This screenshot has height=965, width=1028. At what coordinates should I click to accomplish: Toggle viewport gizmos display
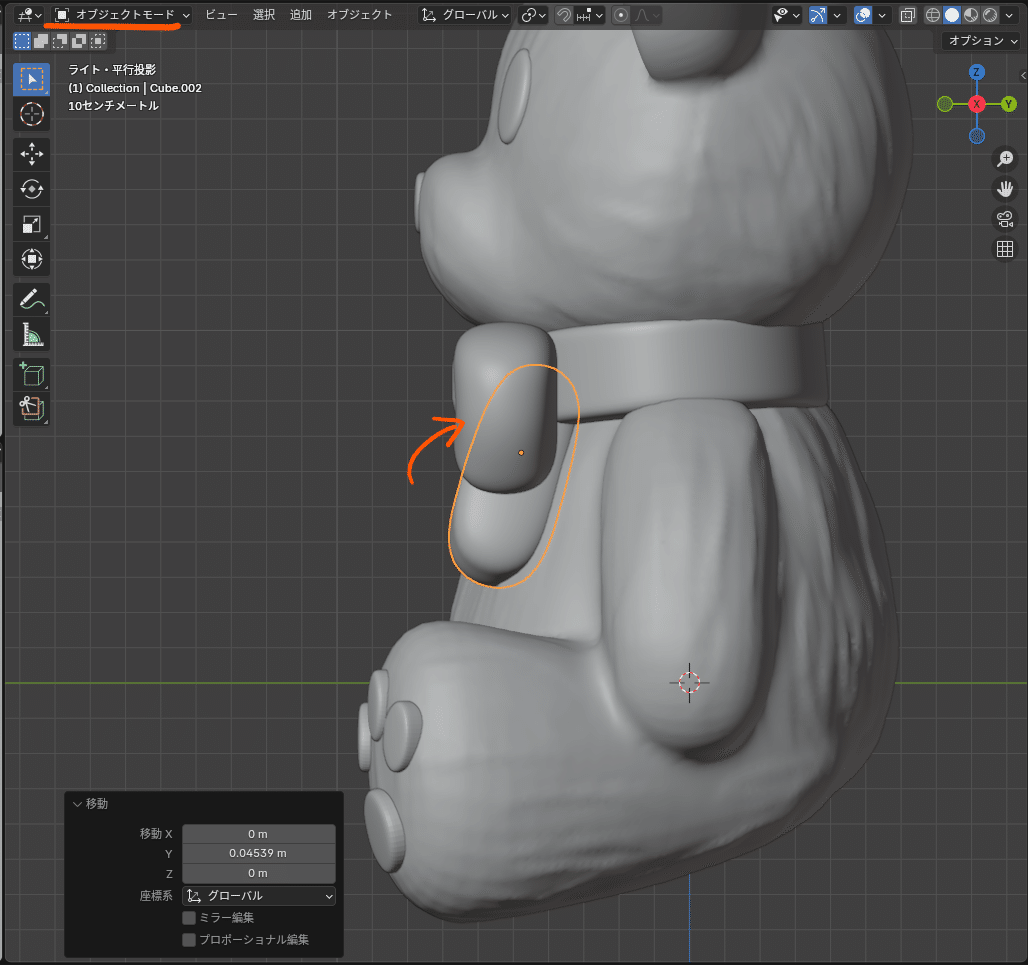pos(818,15)
